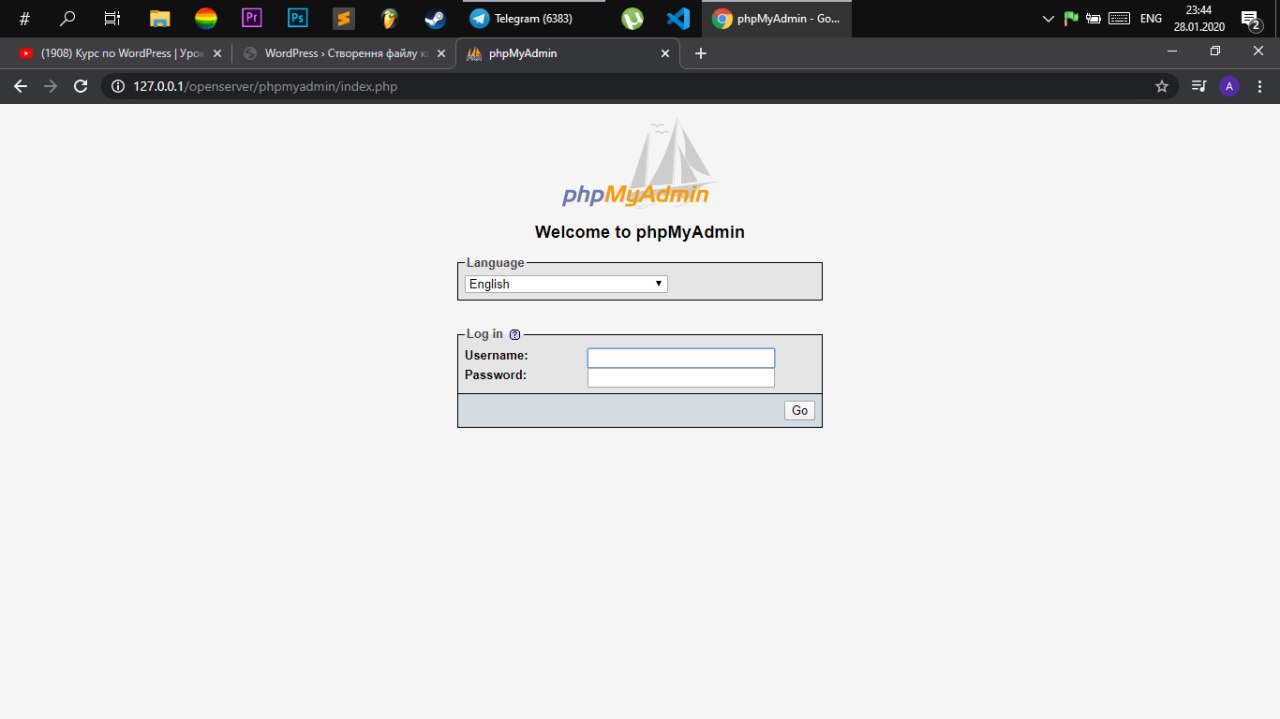The width and height of the screenshot is (1280, 719).
Task: Open Visual Studio Code from taskbar
Action: pyautogui.click(x=678, y=18)
